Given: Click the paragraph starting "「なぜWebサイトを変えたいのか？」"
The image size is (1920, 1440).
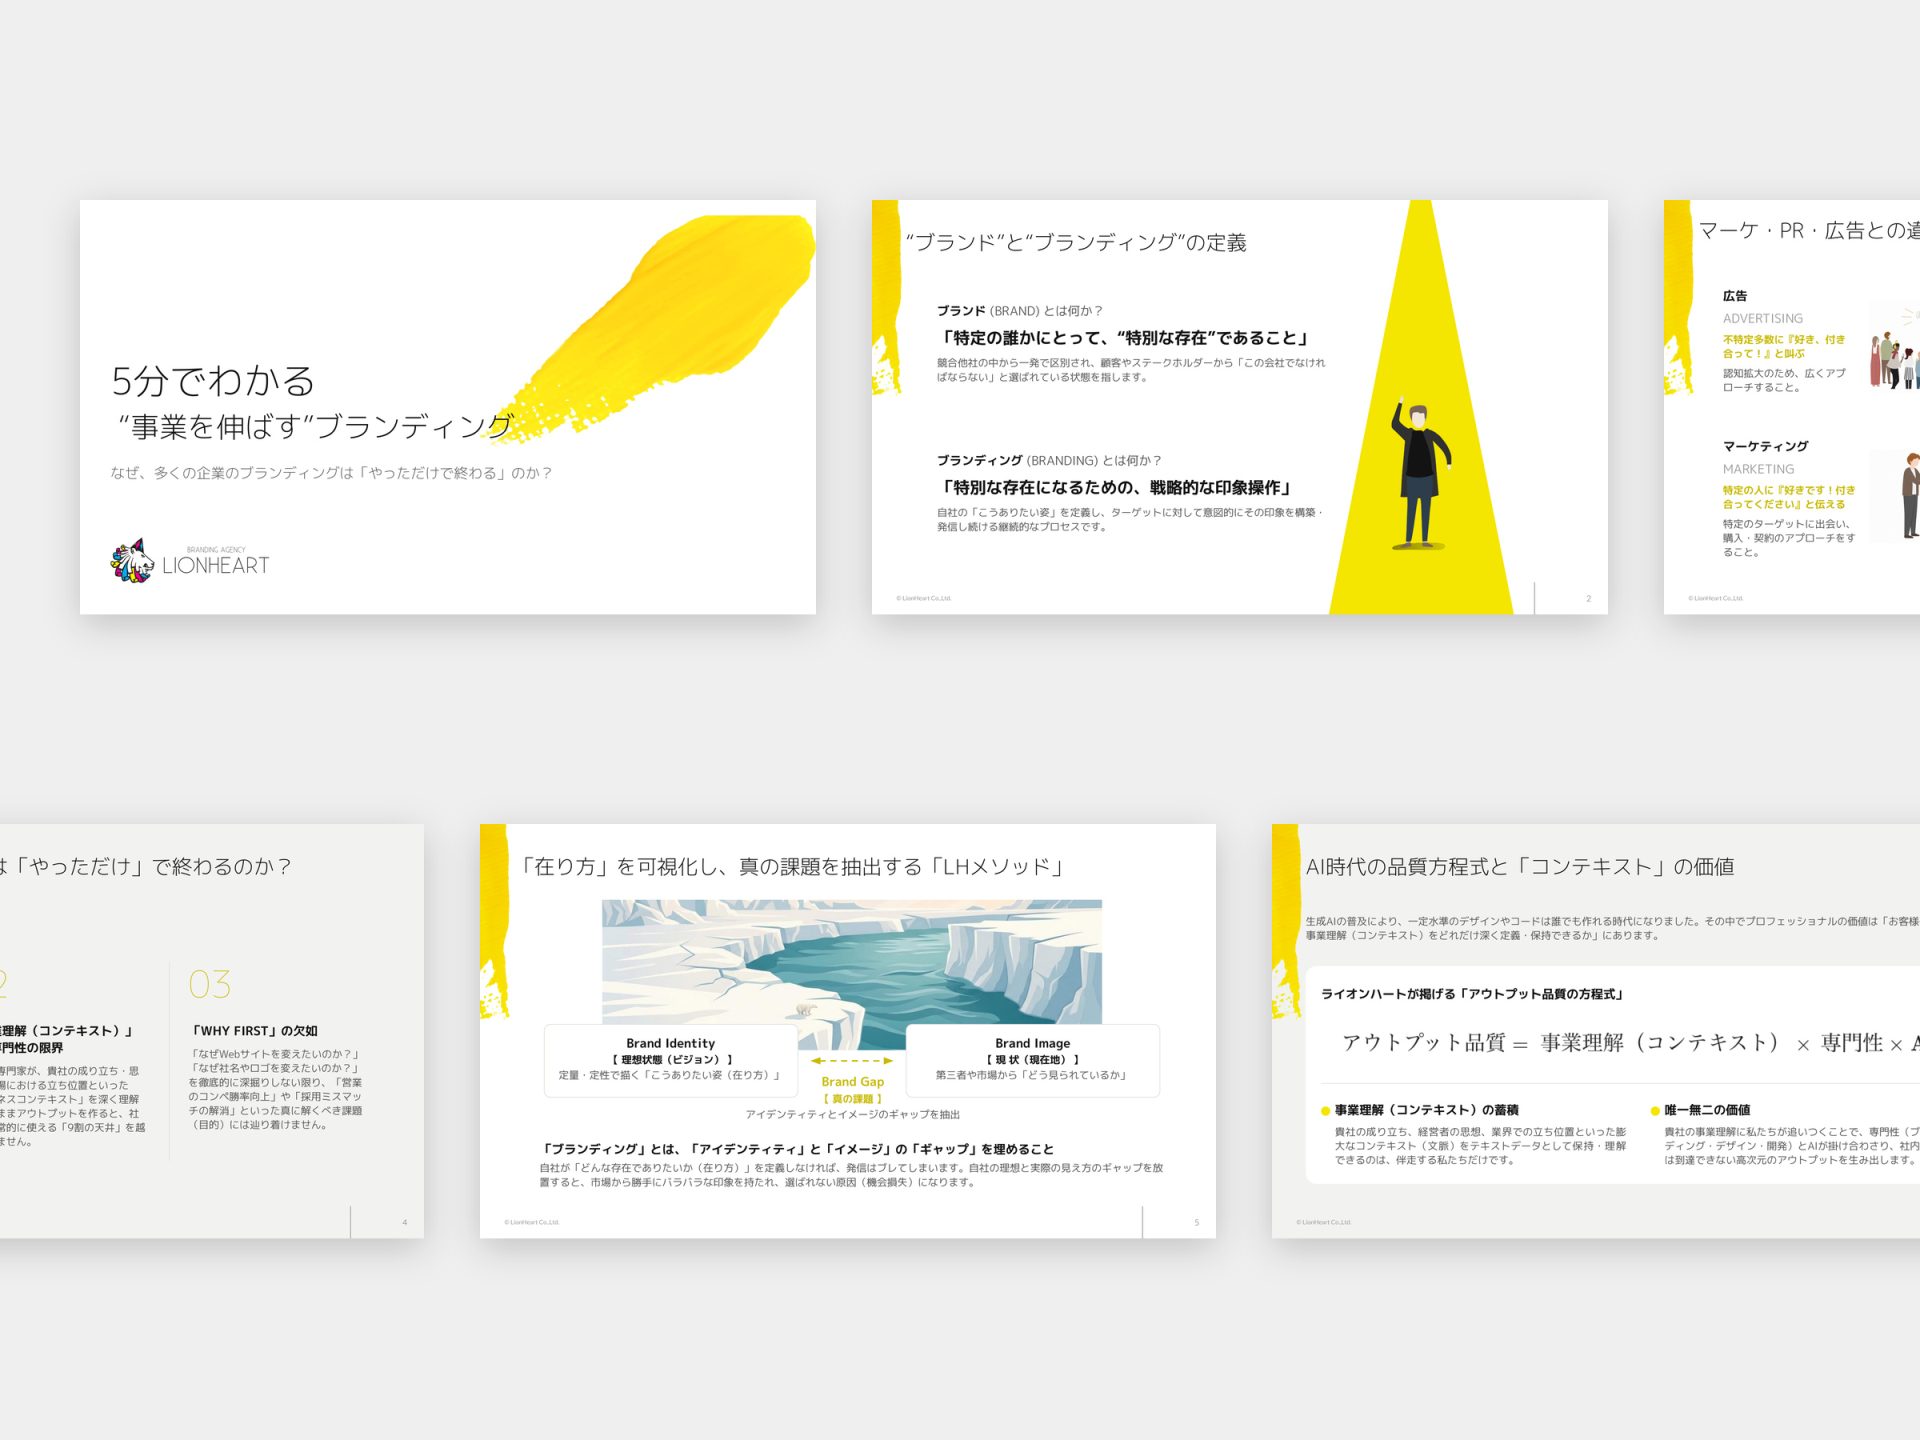Looking at the screenshot, I should 276,1089.
